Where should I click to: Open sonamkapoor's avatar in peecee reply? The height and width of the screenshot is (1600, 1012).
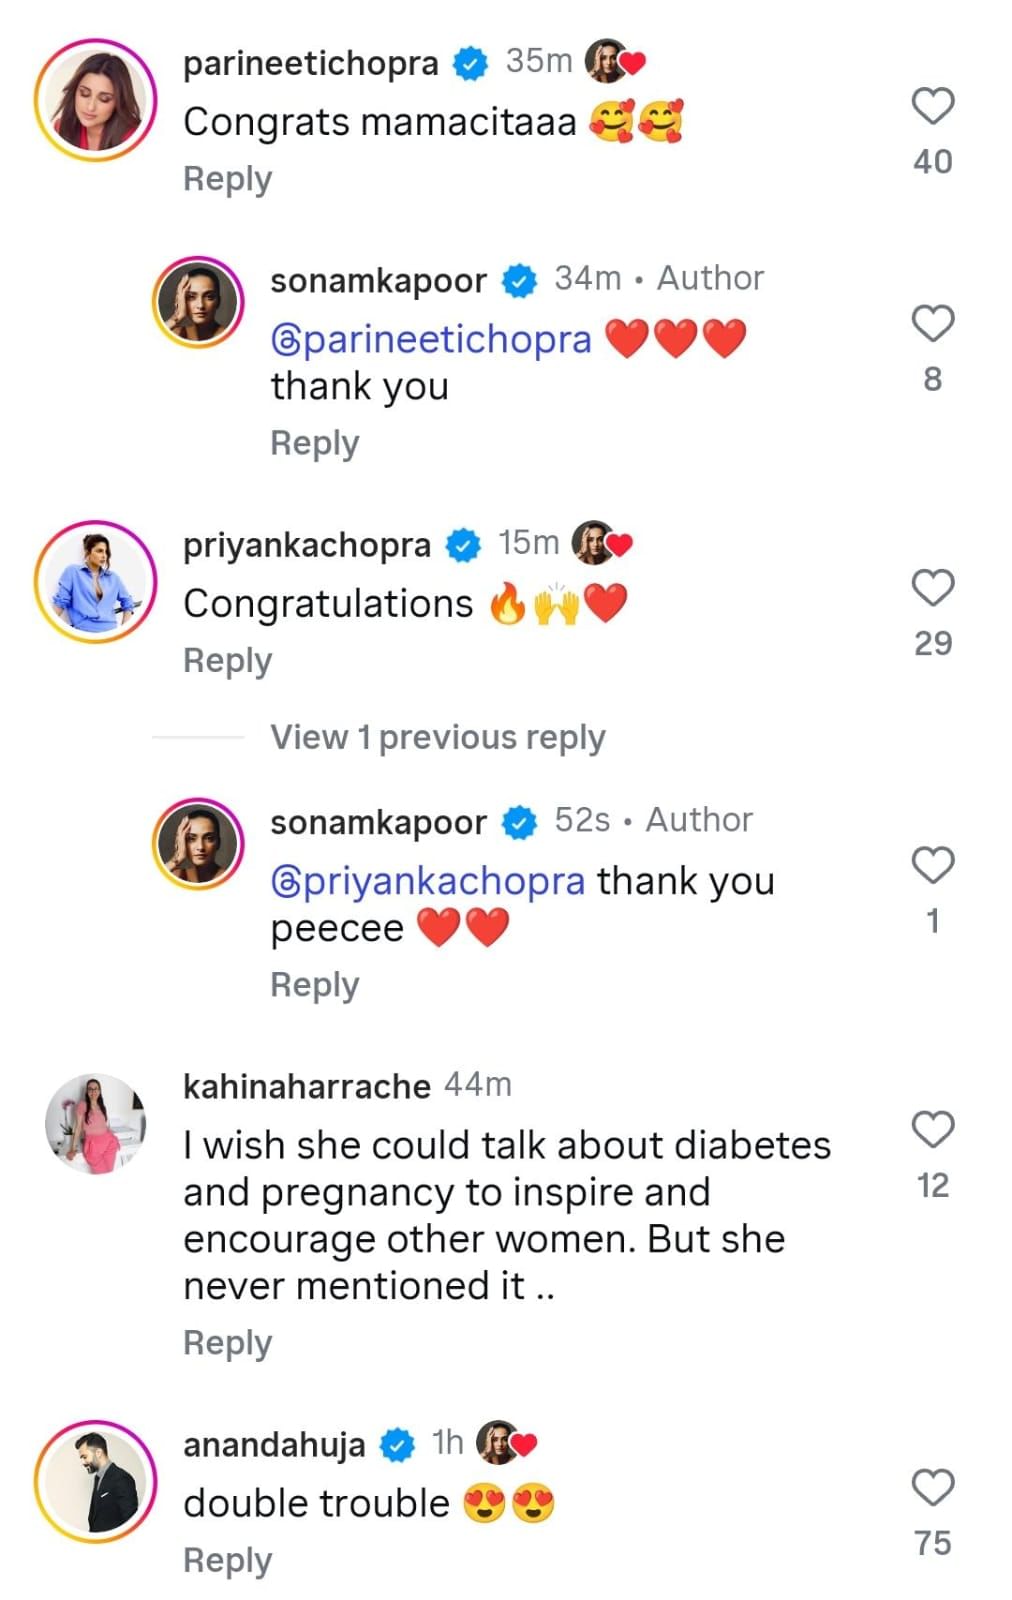pyautogui.click(x=198, y=844)
